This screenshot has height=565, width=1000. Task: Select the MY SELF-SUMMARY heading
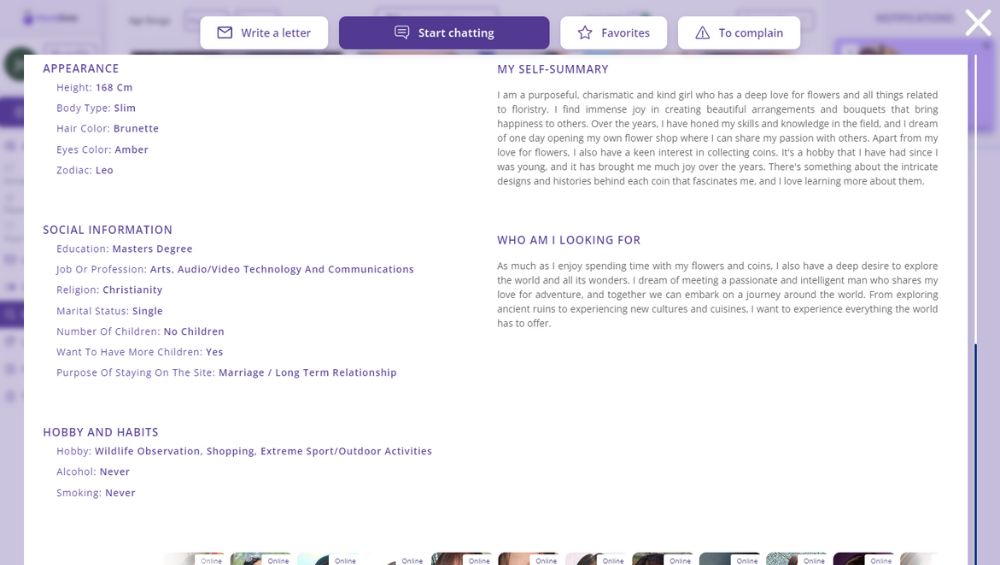click(553, 69)
